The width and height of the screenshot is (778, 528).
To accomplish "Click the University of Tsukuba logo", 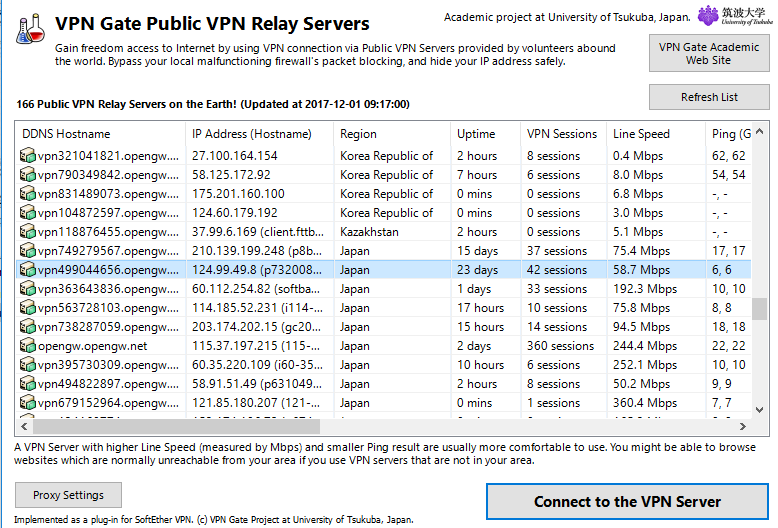I will coord(735,16).
